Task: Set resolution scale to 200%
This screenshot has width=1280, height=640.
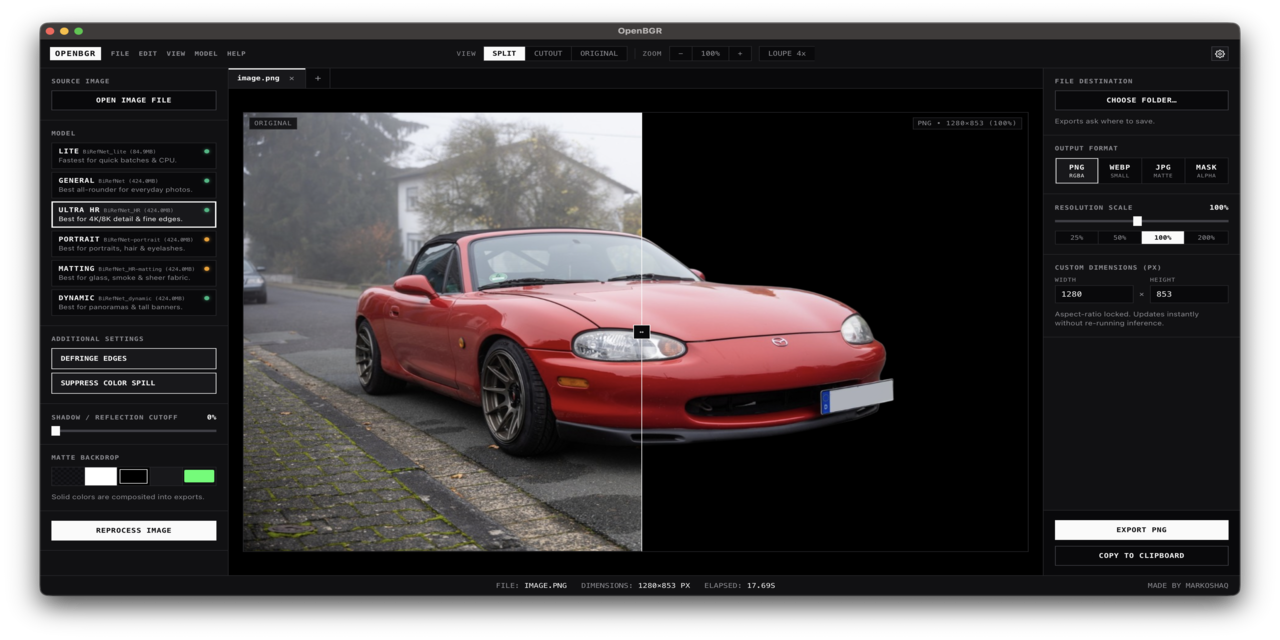Action: point(1206,238)
